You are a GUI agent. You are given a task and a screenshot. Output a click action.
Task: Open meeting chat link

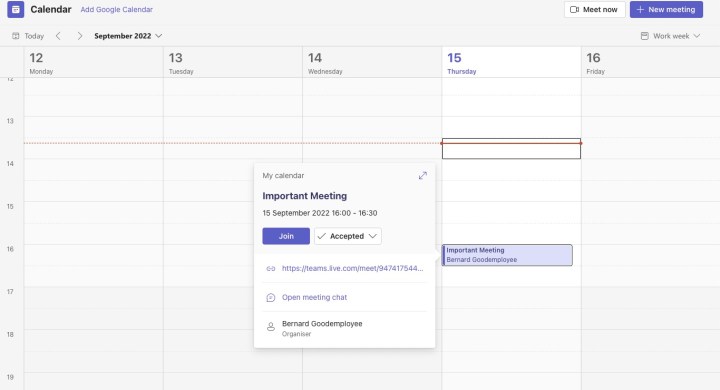(315, 297)
